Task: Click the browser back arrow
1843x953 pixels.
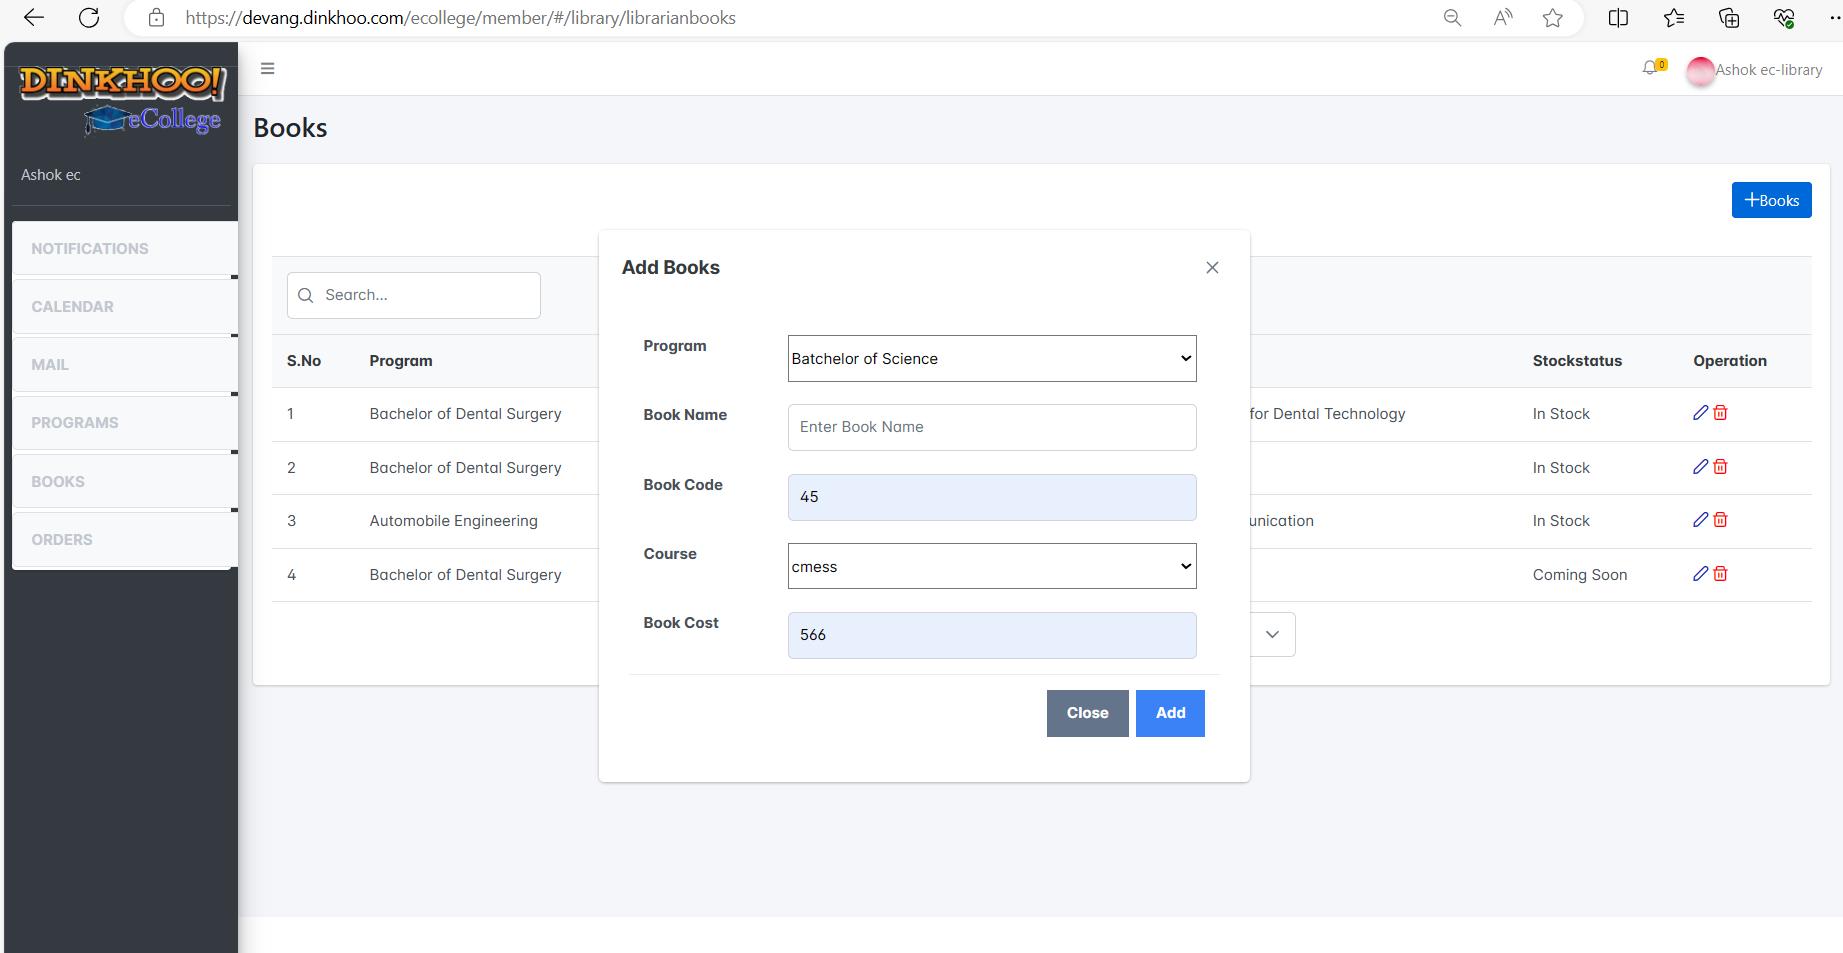Action: [34, 18]
